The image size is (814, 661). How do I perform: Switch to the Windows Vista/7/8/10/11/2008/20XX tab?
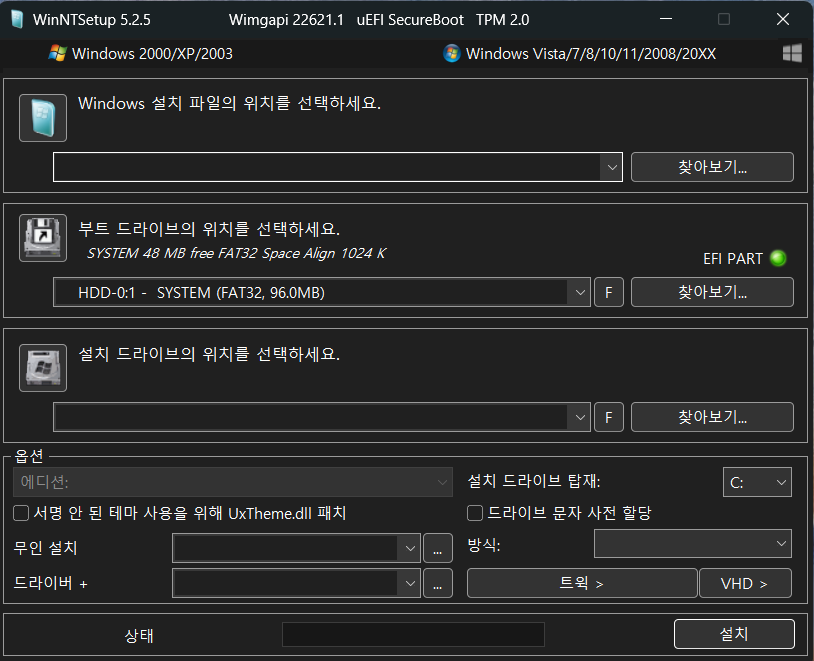580,53
